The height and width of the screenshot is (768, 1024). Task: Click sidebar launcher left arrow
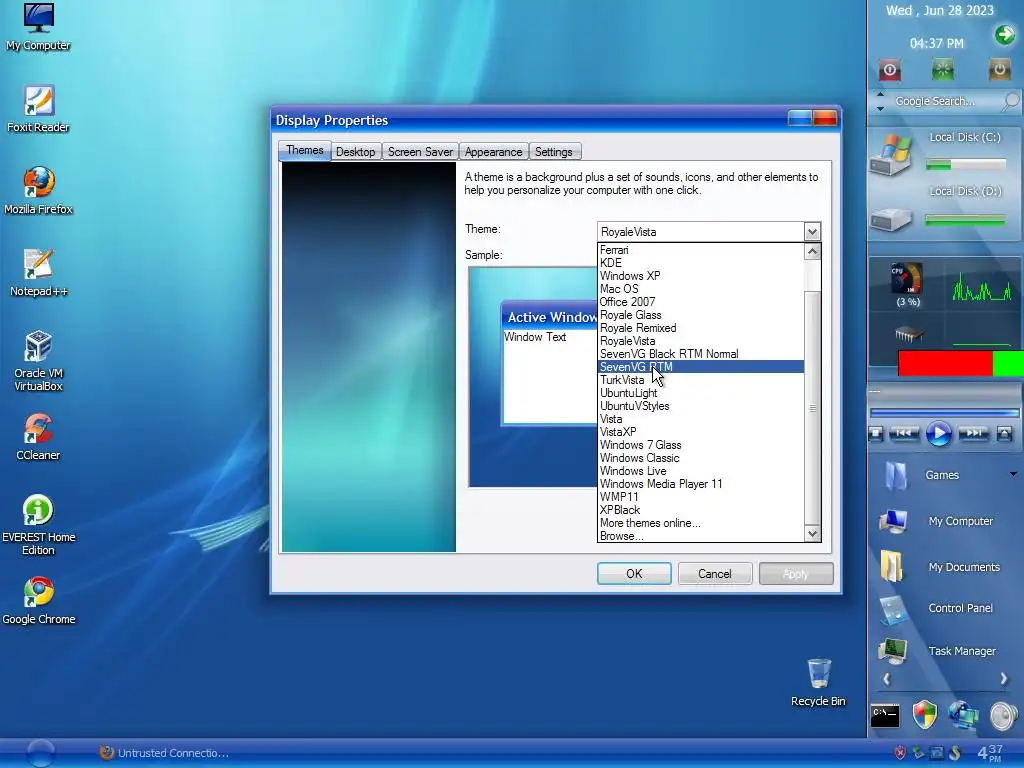tap(886, 679)
